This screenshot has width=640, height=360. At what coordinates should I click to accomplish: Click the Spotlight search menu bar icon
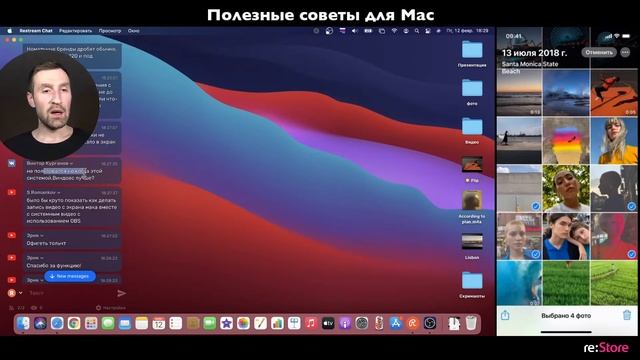click(x=416, y=31)
